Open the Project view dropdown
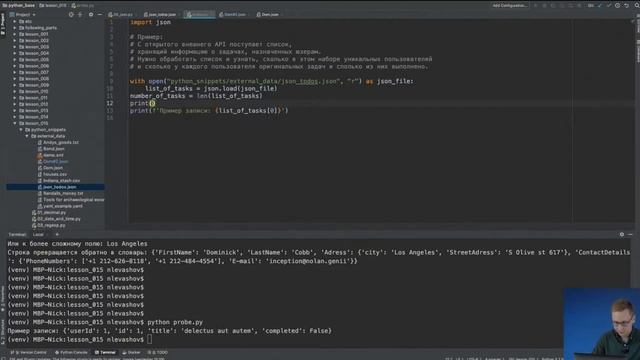Viewport: 640px width, 360px height. tap(25, 14)
